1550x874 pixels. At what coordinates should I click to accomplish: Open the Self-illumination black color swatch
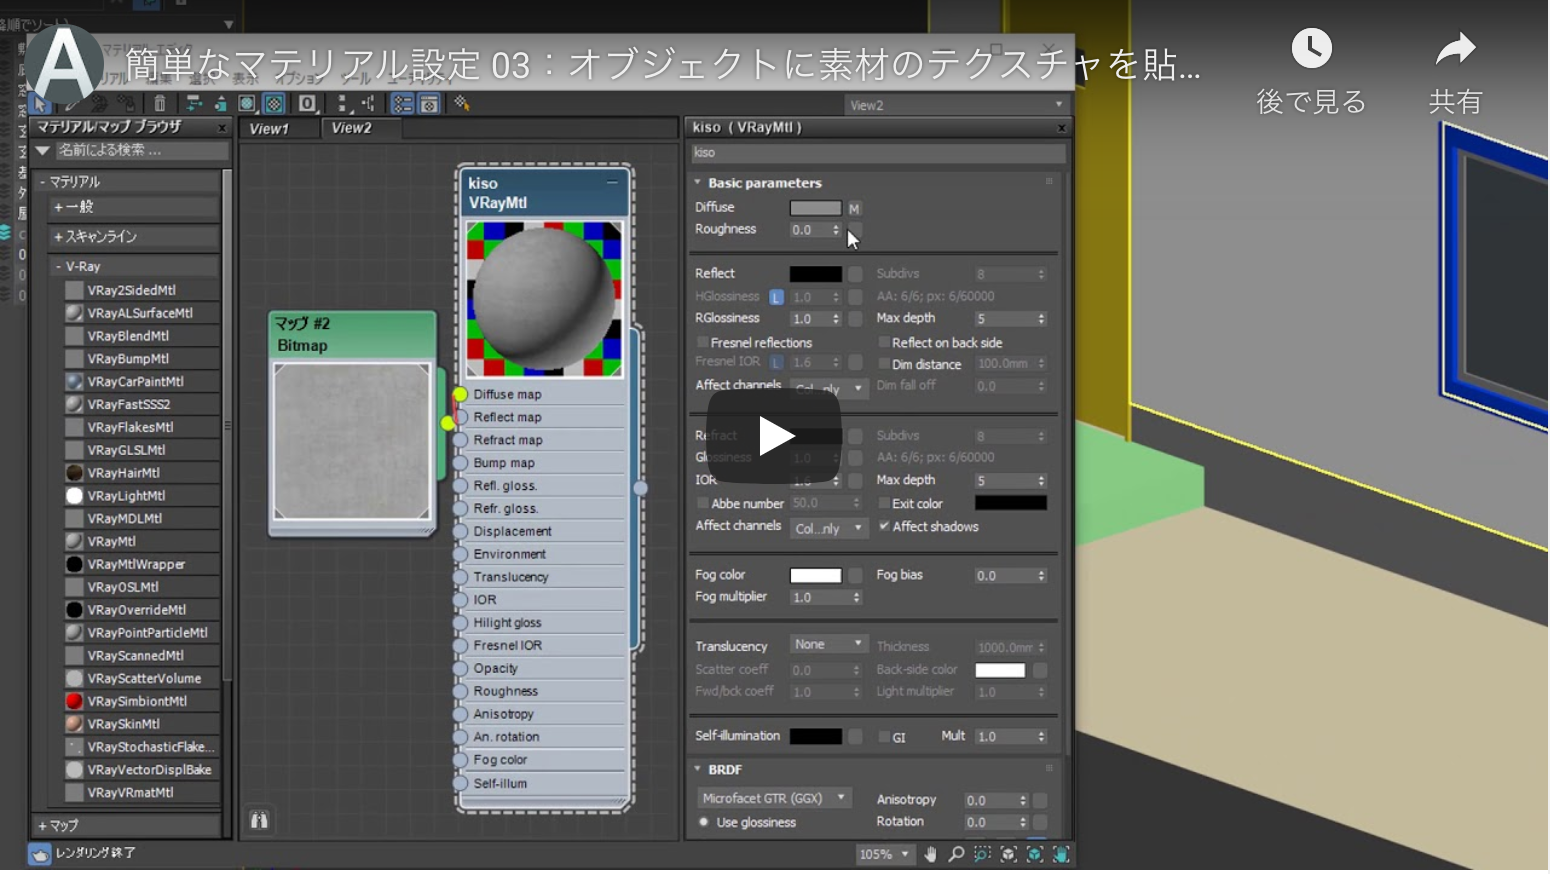[x=816, y=737]
